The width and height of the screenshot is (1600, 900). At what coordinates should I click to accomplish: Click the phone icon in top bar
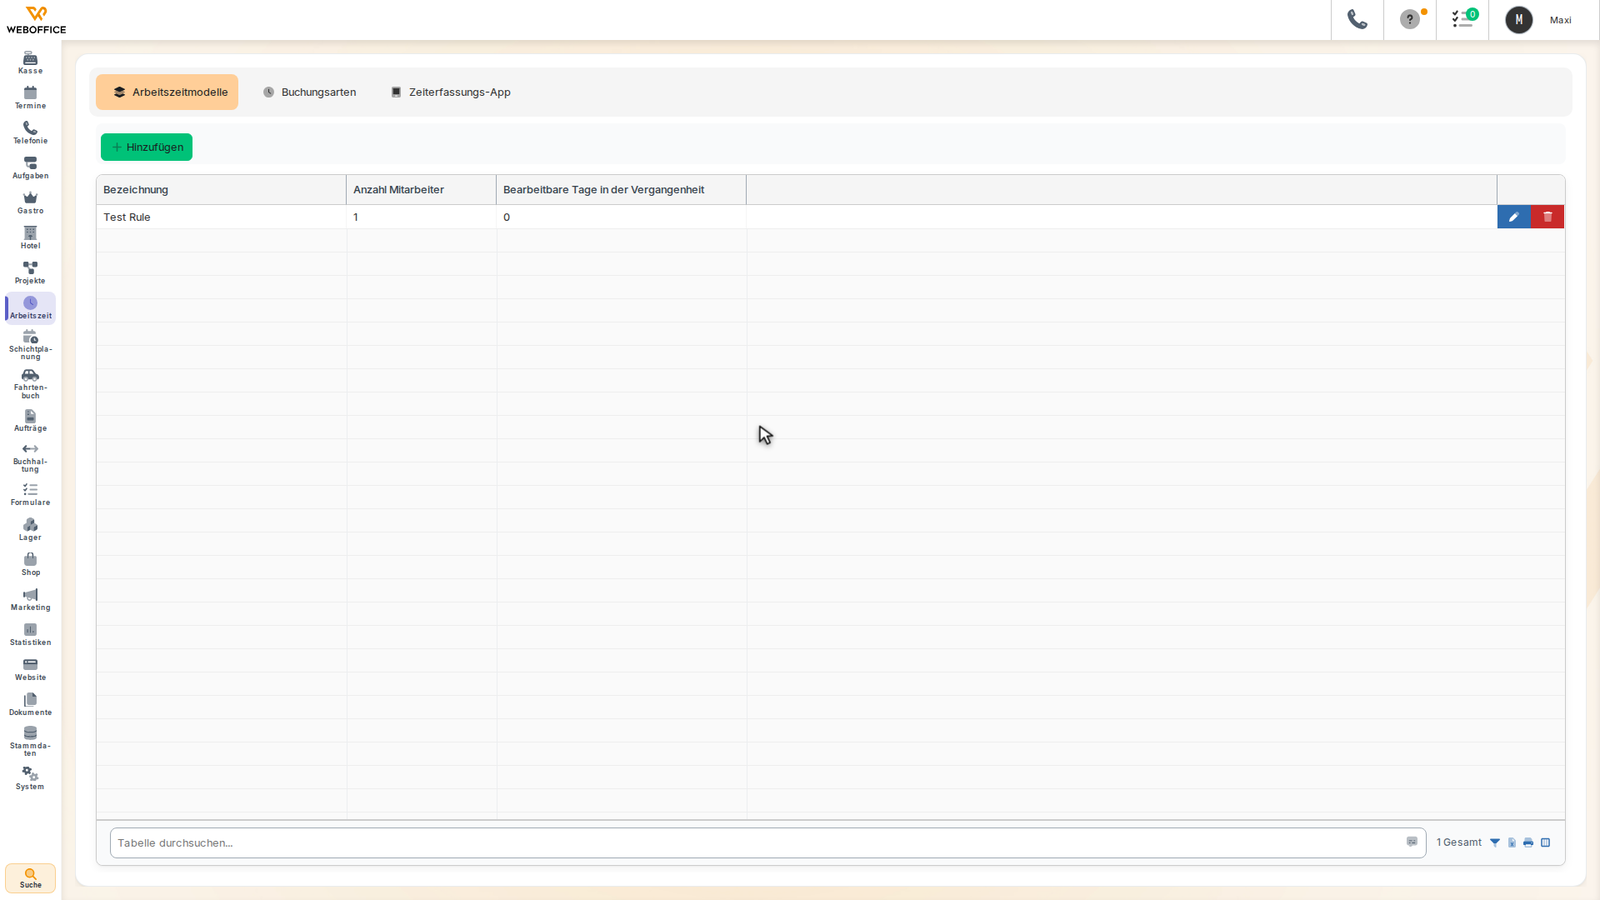[x=1357, y=19]
